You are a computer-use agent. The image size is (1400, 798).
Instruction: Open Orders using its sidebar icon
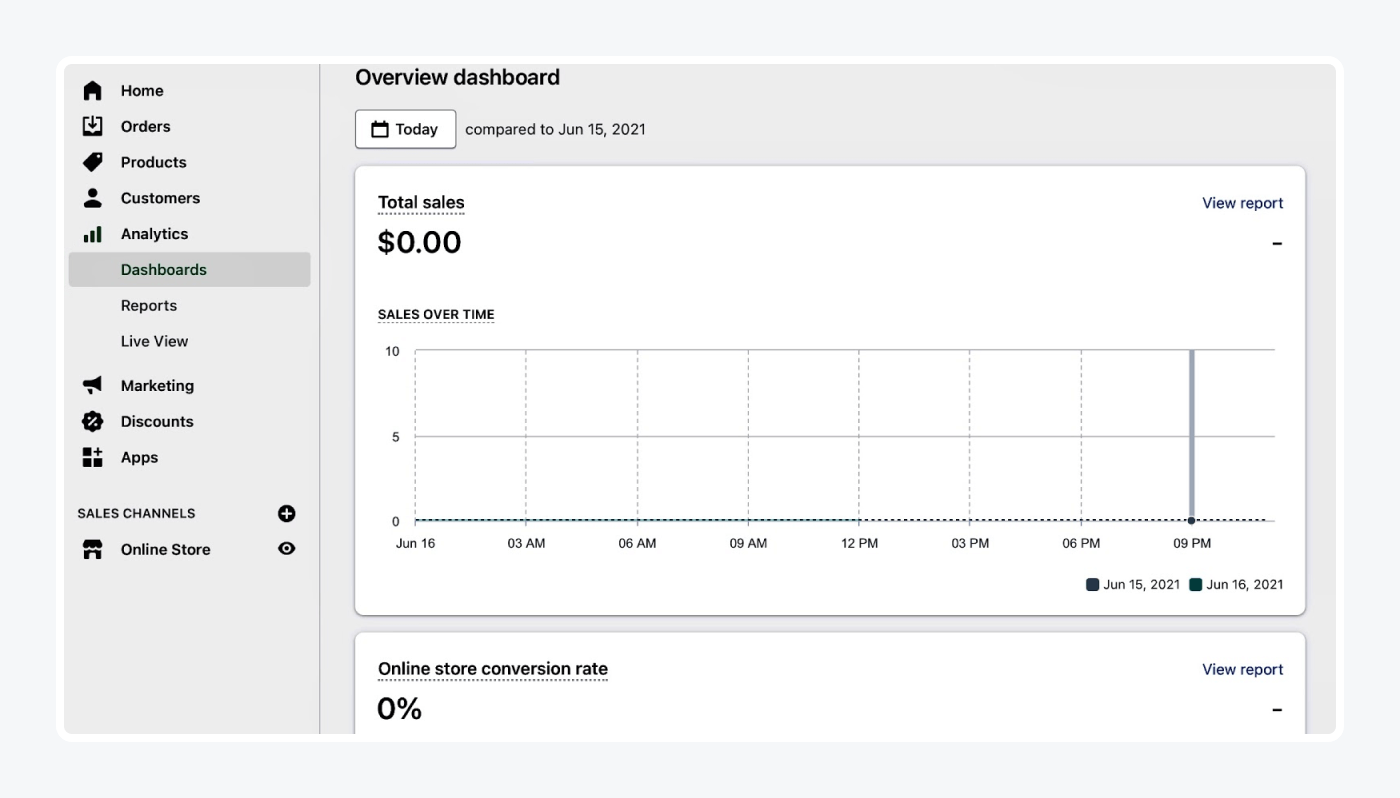[x=92, y=126]
